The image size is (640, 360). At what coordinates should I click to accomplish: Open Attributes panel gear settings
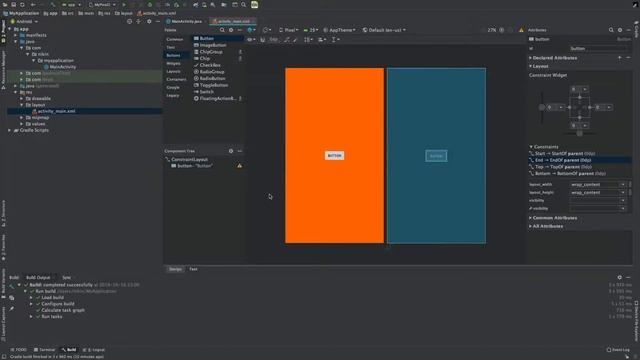point(620,30)
